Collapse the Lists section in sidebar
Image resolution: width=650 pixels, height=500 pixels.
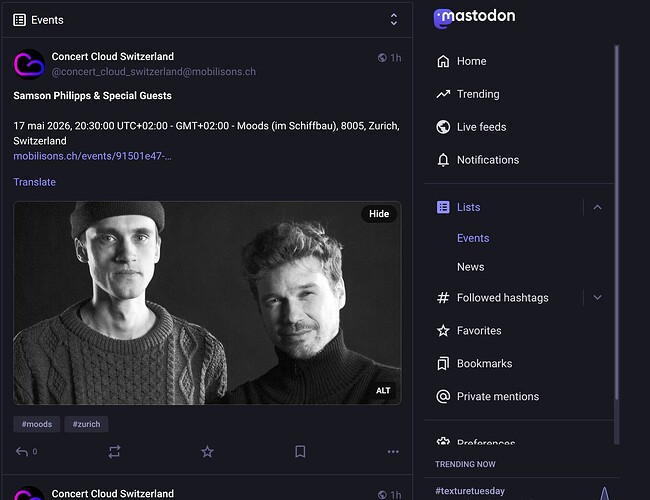[597, 207]
